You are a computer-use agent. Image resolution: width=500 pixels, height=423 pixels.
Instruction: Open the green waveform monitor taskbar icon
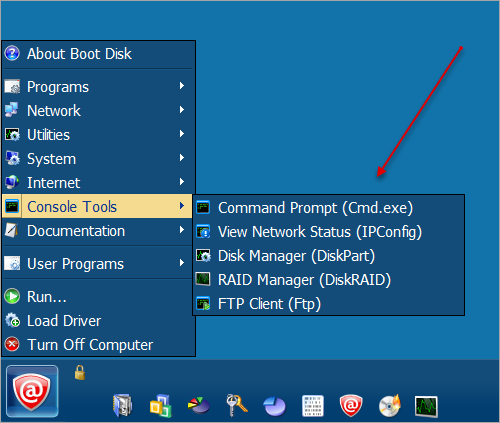coord(426,407)
